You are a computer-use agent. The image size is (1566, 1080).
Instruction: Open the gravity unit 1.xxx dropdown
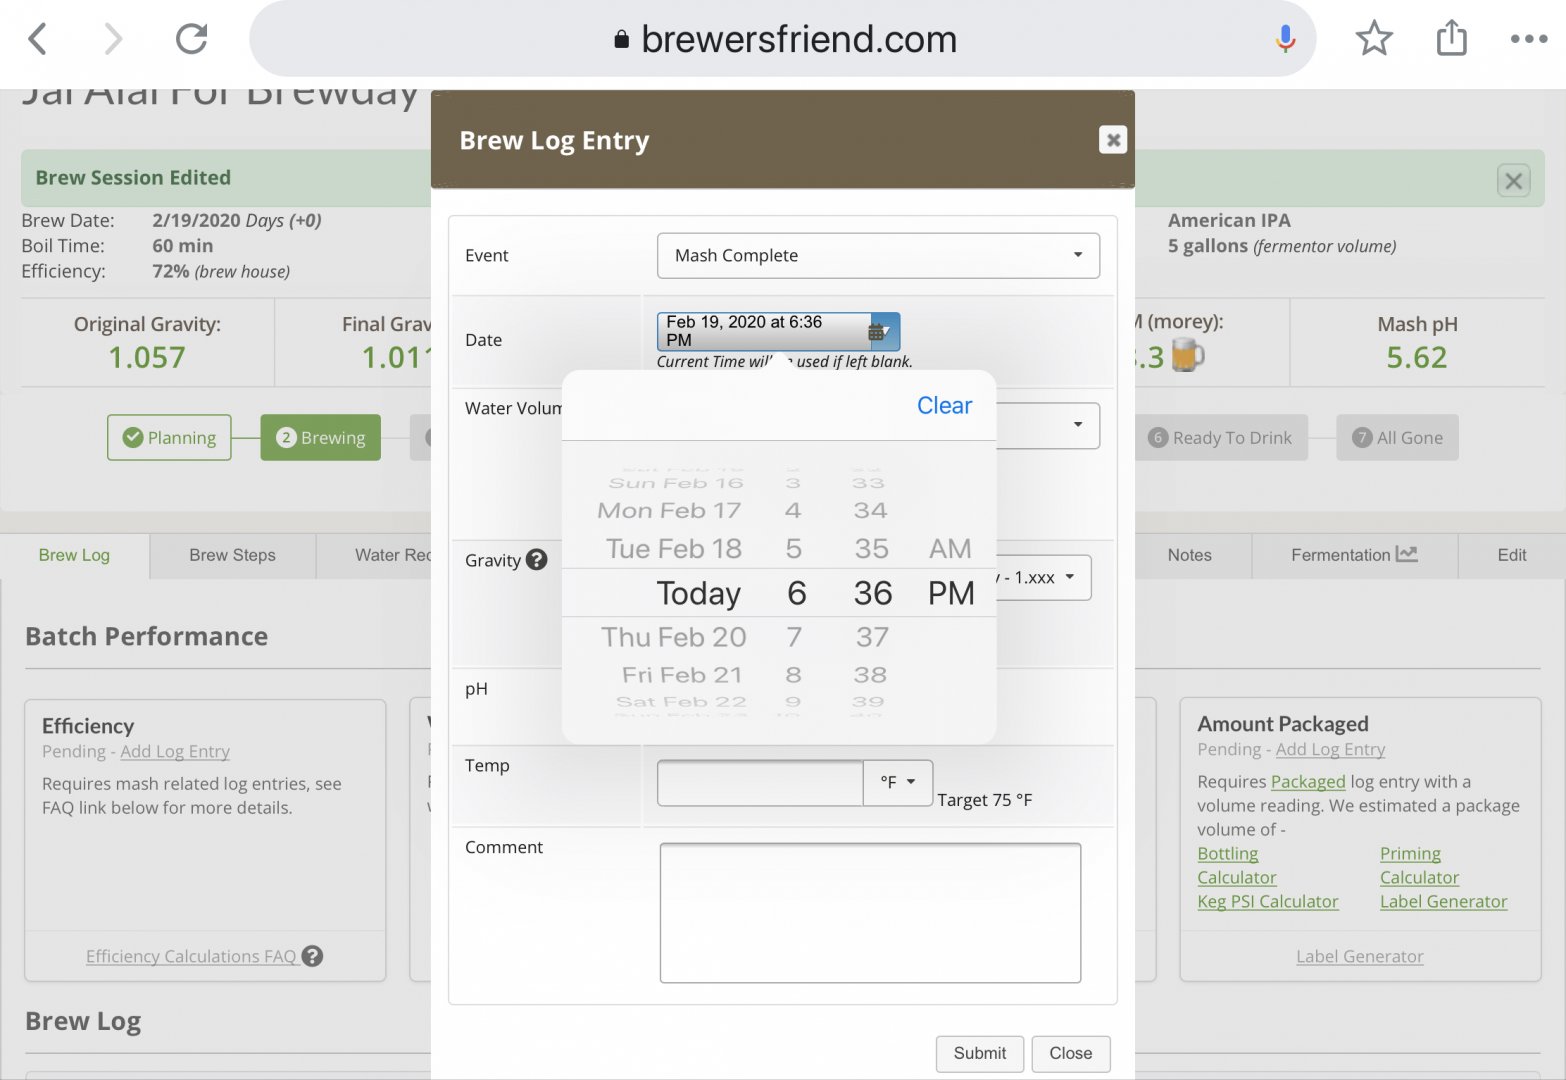(1043, 577)
